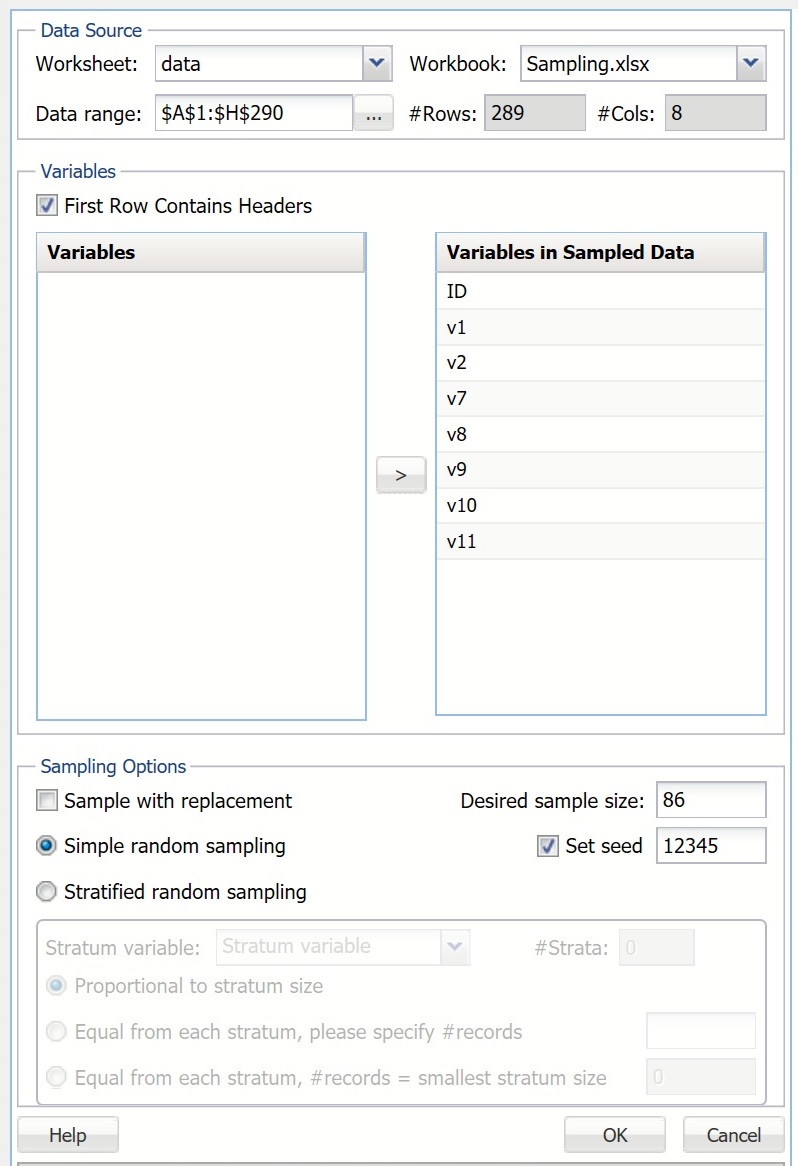Select v11 in the sampled data list
Screen dimensions: 798x1166
click(600, 541)
